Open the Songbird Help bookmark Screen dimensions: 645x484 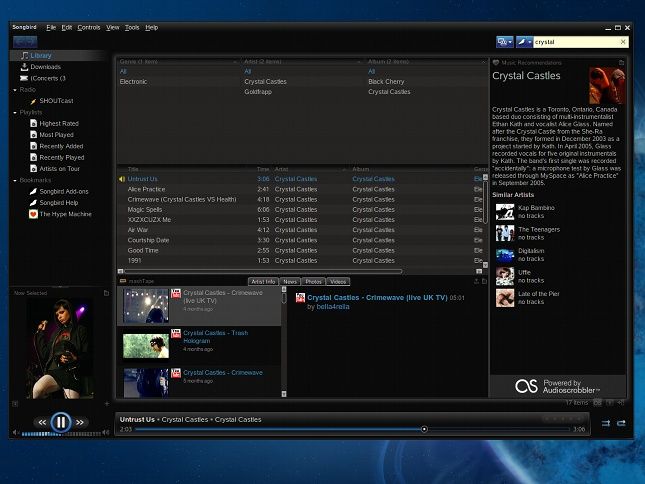click(58, 203)
